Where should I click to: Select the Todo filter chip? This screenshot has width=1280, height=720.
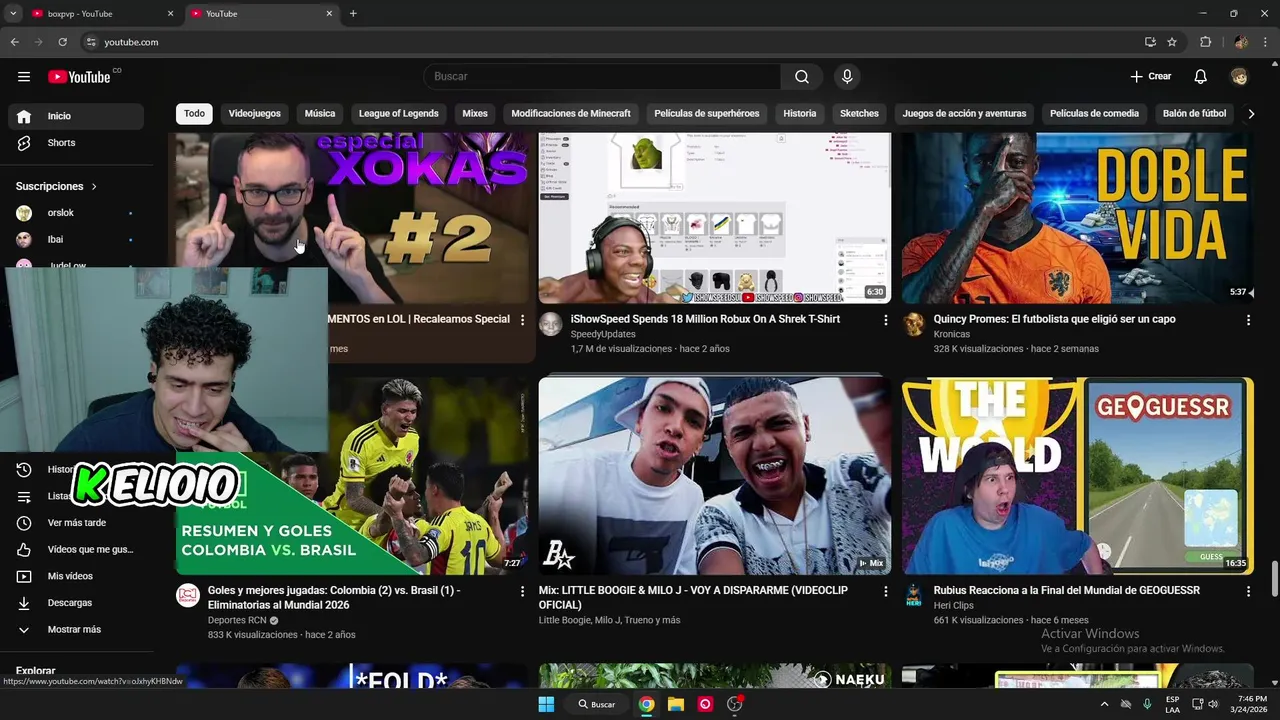194,114
